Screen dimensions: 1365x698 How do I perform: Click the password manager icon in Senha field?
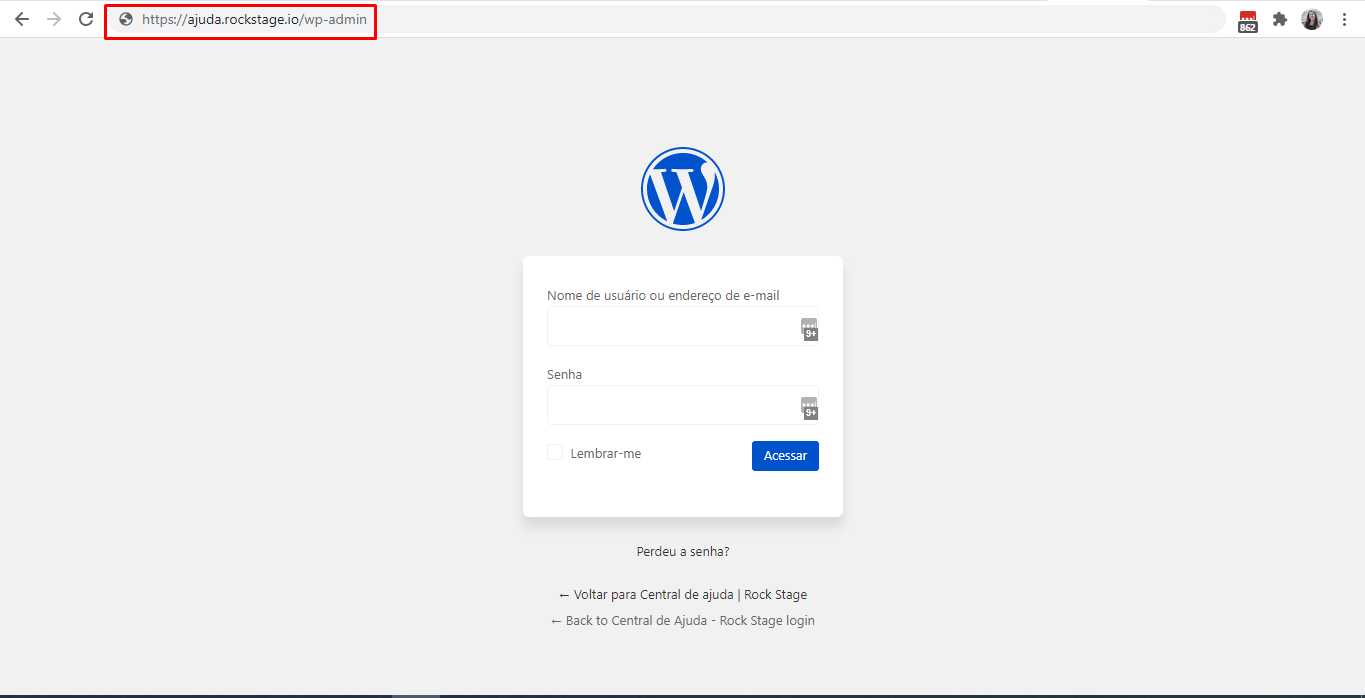pyautogui.click(x=809, y=407)
